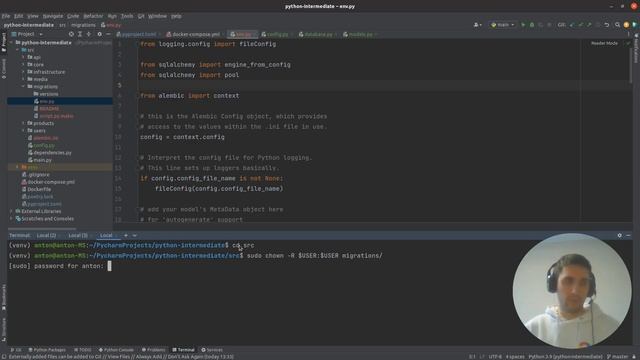640x360 pixels.
Task: Run the main configuration with green play icon
Action: pyautogui.click(x=523, y=25)
